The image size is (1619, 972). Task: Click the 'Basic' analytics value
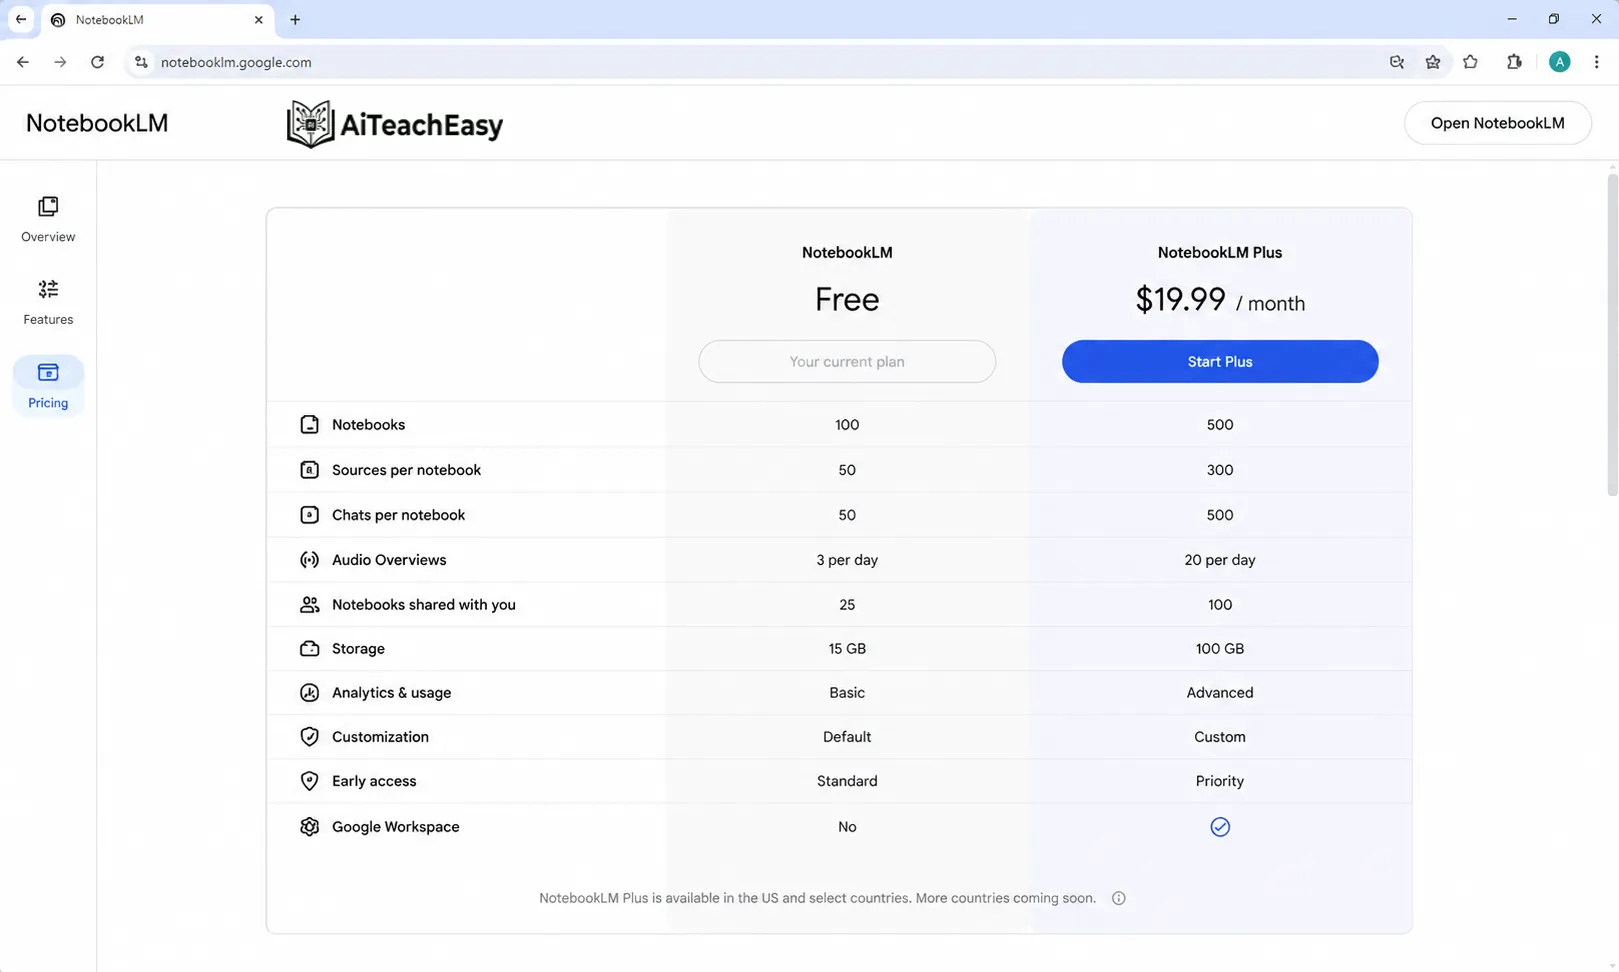click(x=847, y=693)
